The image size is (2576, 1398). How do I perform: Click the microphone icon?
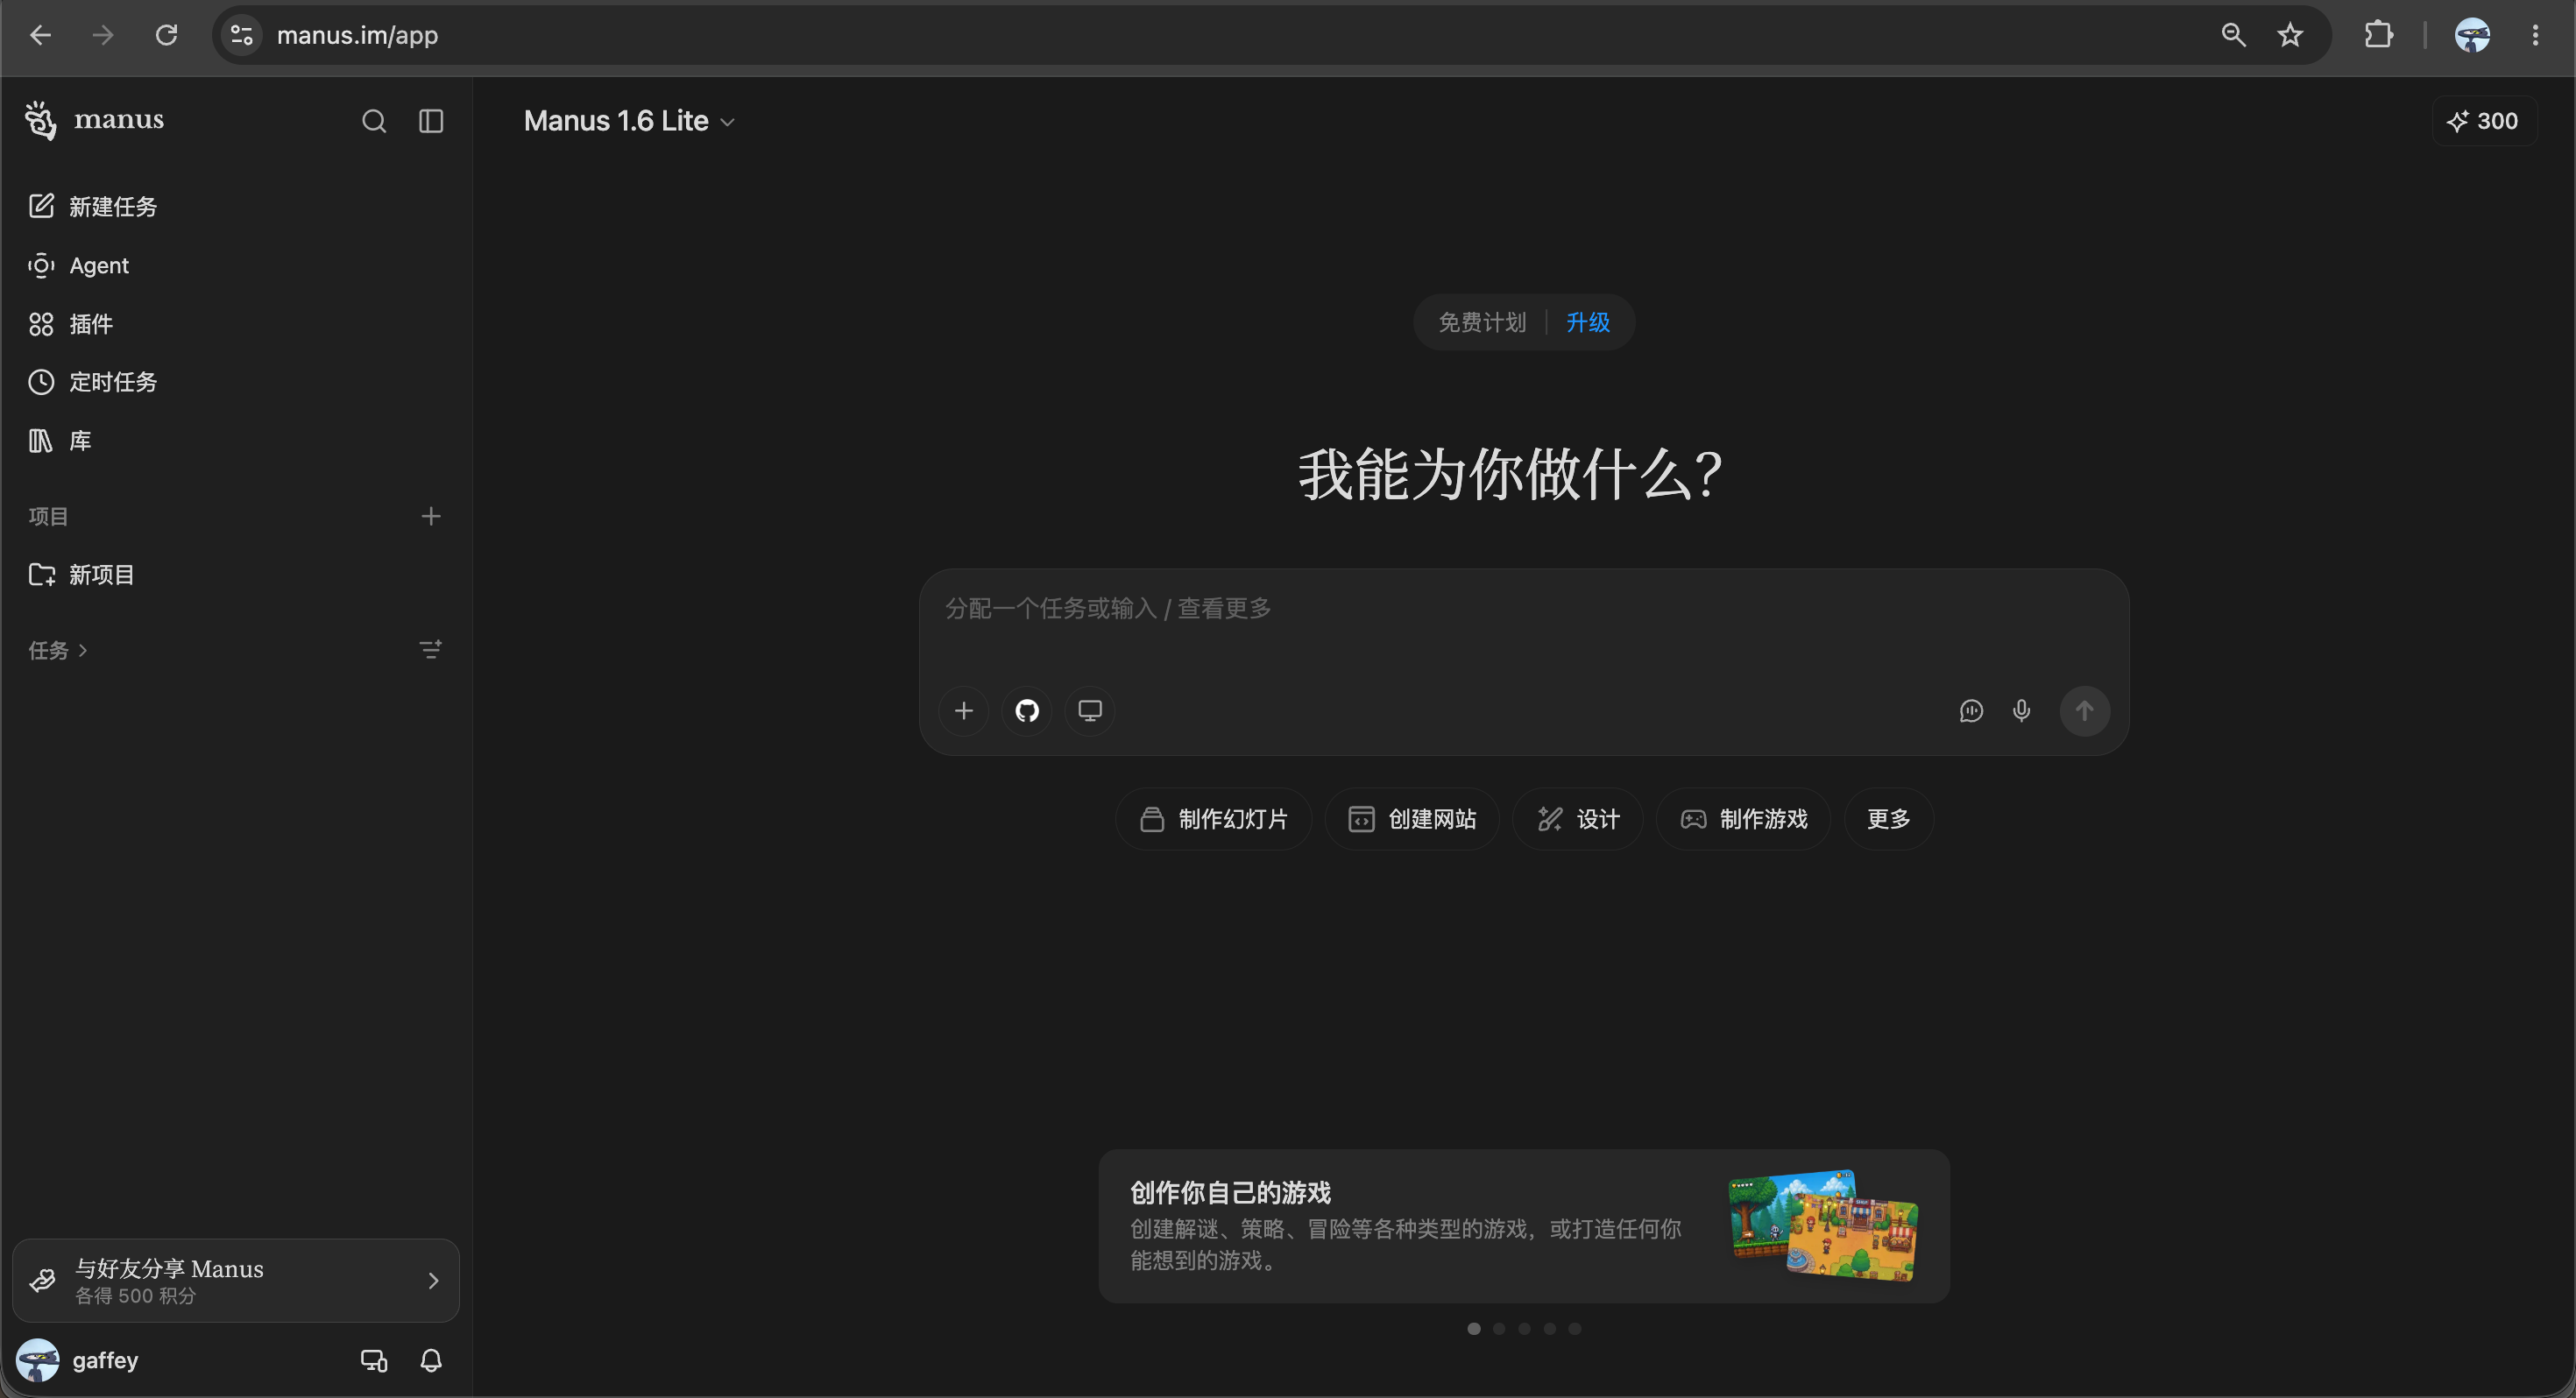point(2021,711)
